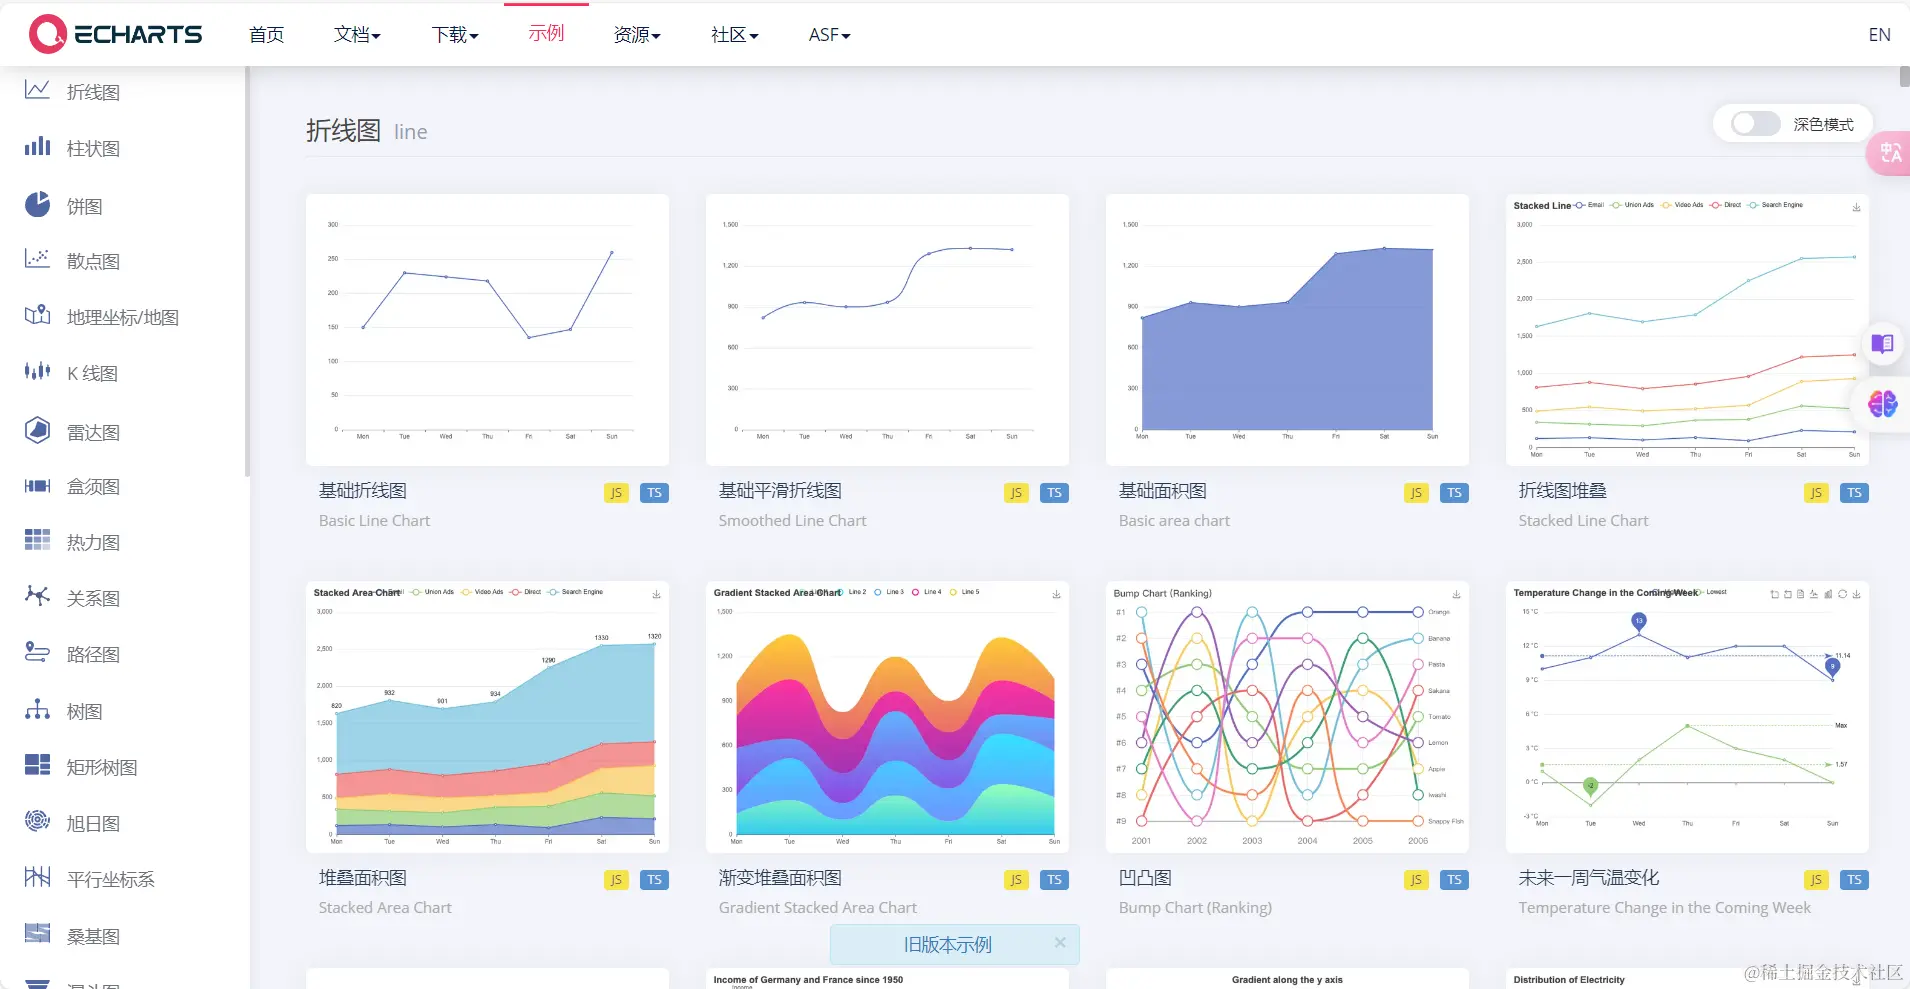
Task: Click the ECharts logo in the header
Action: pos(113,33)
